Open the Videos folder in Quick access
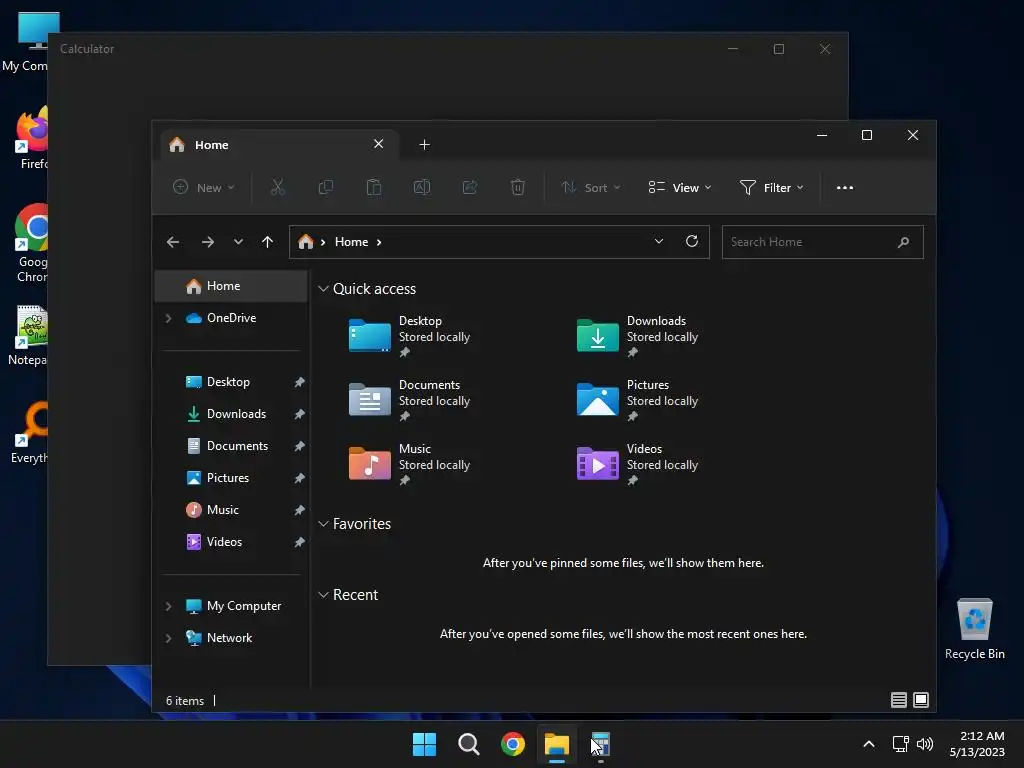Viewport: 1024px width, 768px height. coord(637,464)
